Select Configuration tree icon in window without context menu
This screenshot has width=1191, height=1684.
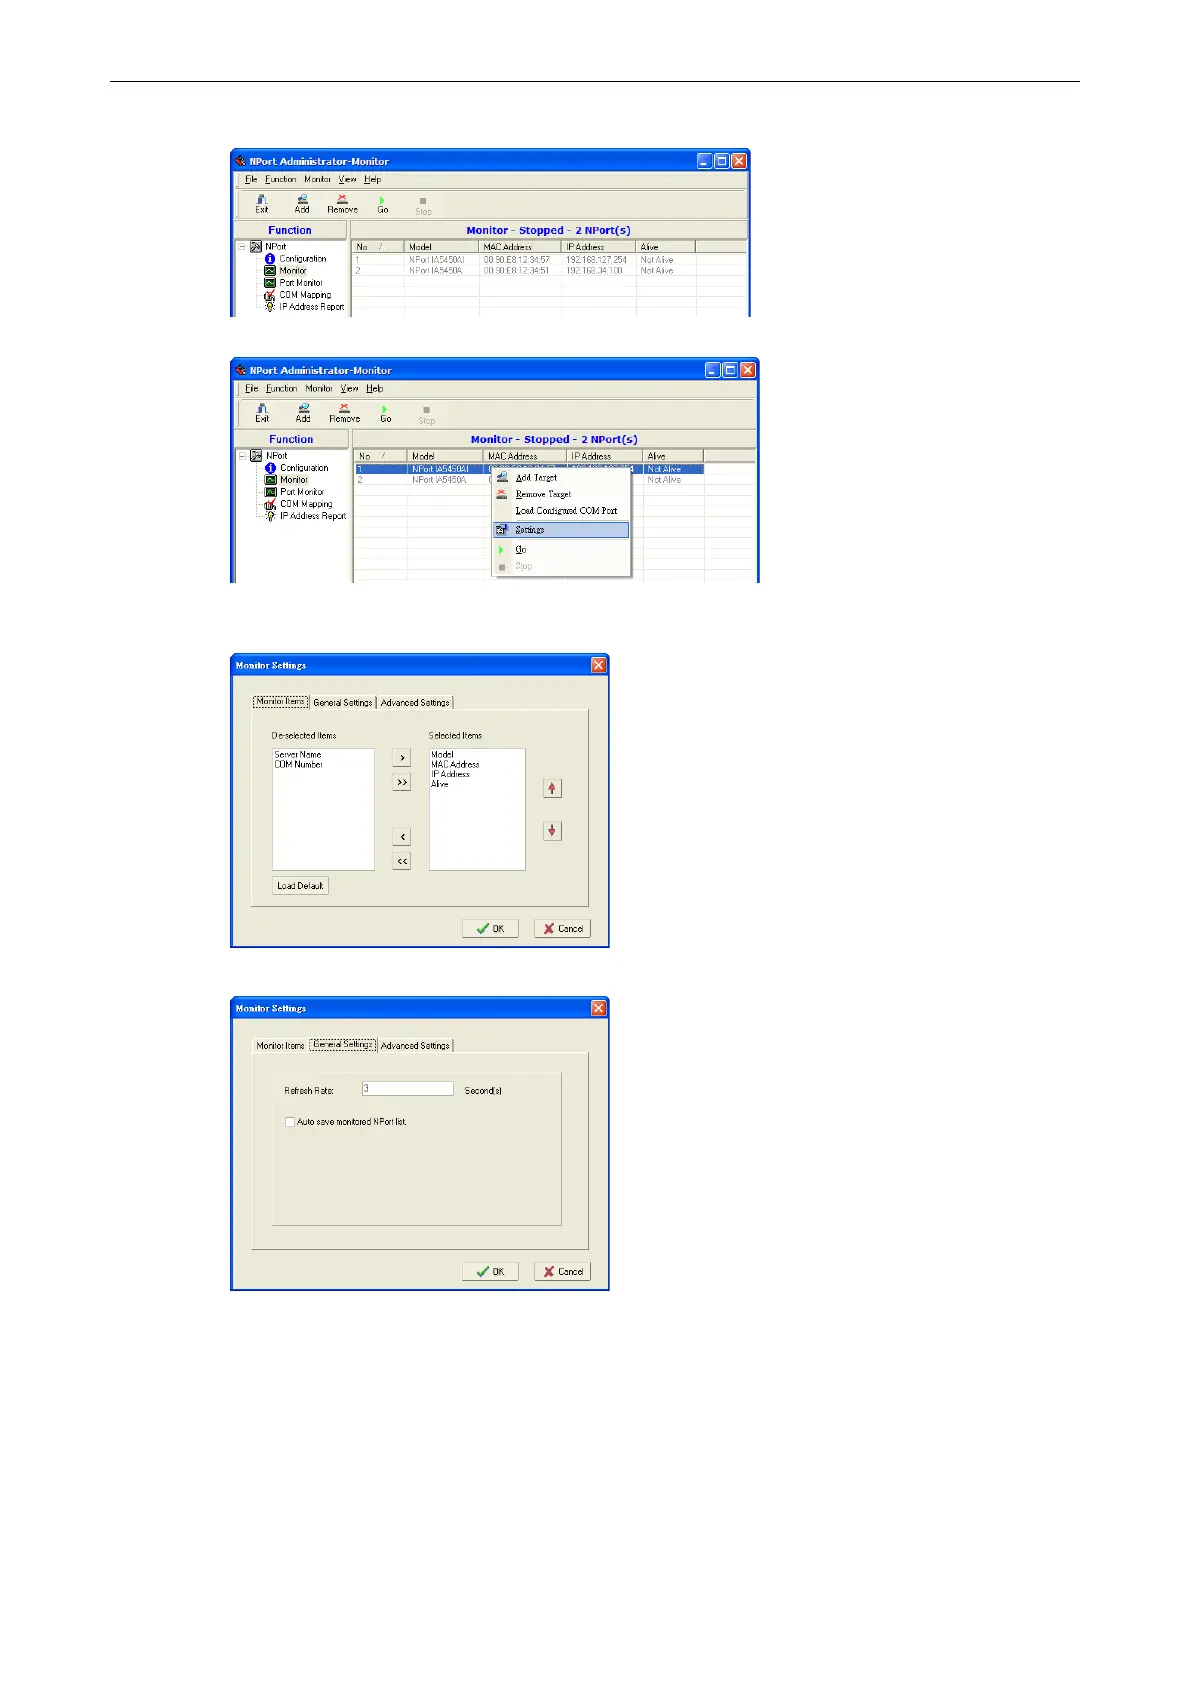click(x=270, y=259)
